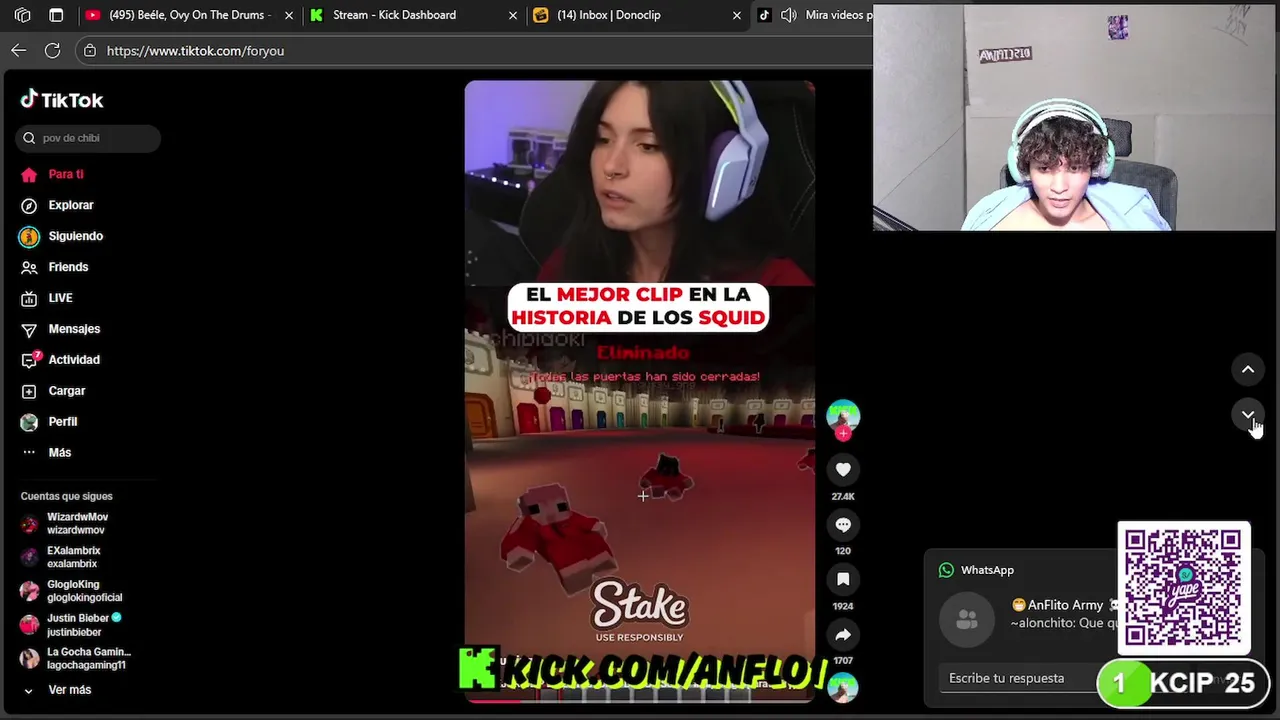Open the Friends section
The height and width of the screenshot is (720, 1280).
[68, 267]
